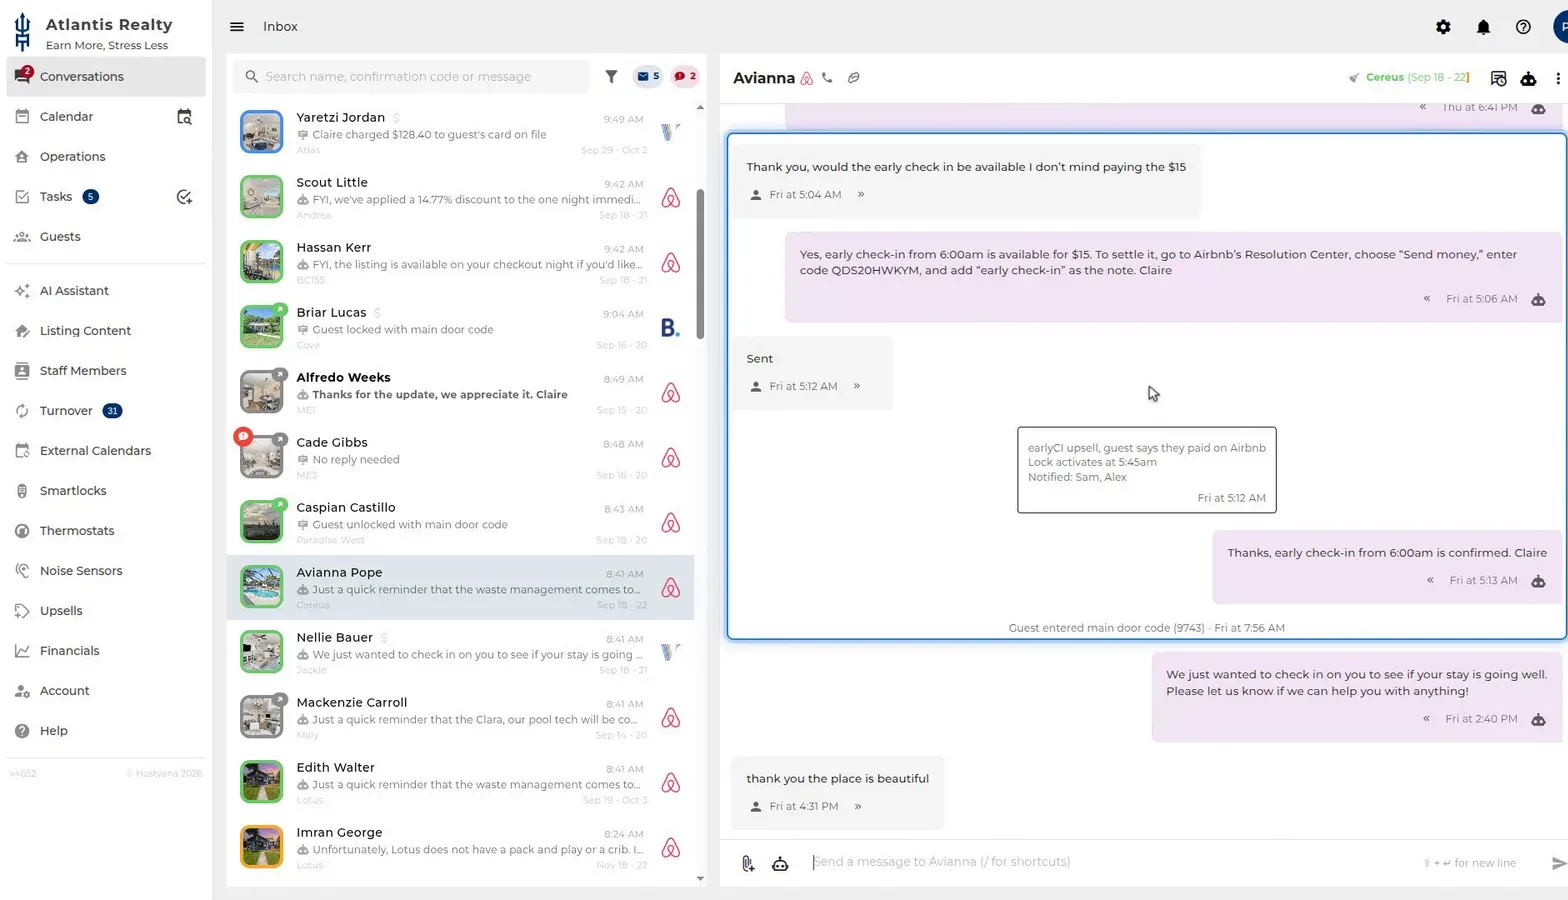Viewport: 1568px width, 900px height.
Task: Open the filter funnel for conversations
Action: click(611, 76)
